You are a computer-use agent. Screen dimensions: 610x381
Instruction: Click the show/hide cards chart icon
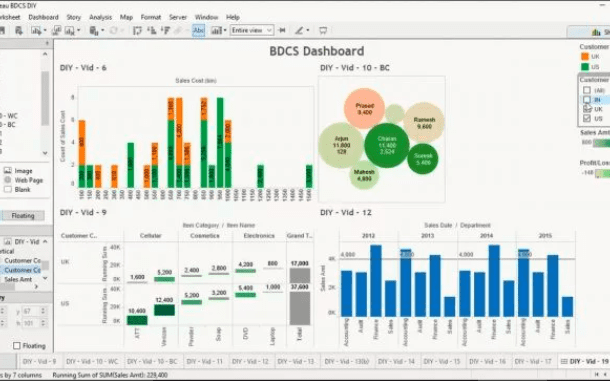[216, 30]
